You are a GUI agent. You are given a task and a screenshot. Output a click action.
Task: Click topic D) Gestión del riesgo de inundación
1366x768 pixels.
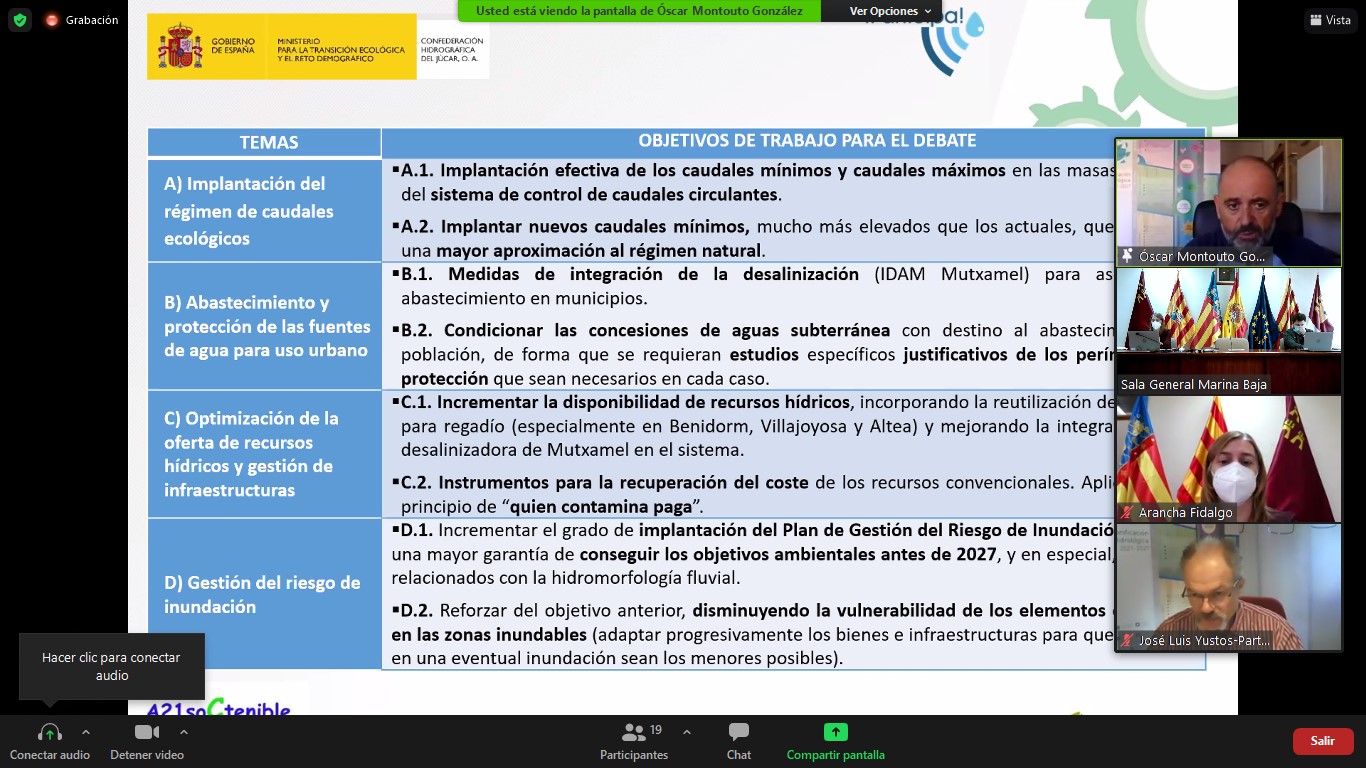point(265,594)
